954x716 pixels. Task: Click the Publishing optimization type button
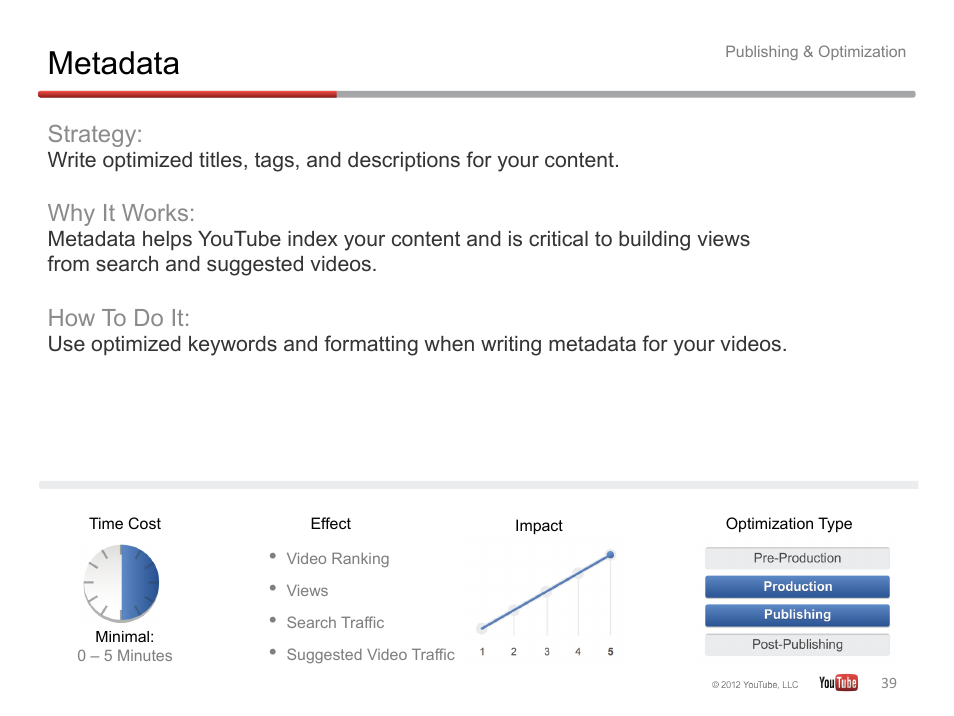click(797, 615)
